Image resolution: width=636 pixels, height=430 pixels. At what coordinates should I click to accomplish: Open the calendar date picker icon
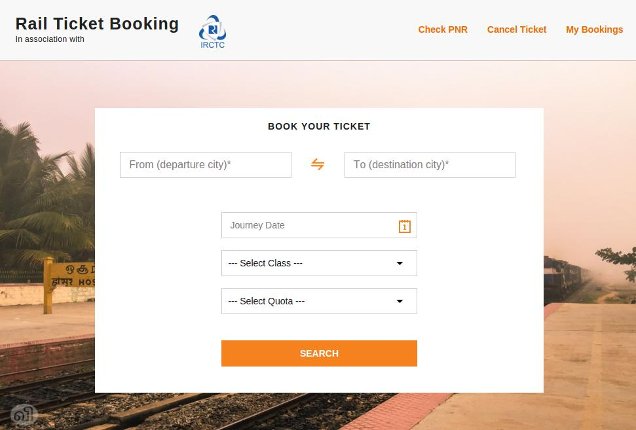pyautogui.click(x=404, y=226)
